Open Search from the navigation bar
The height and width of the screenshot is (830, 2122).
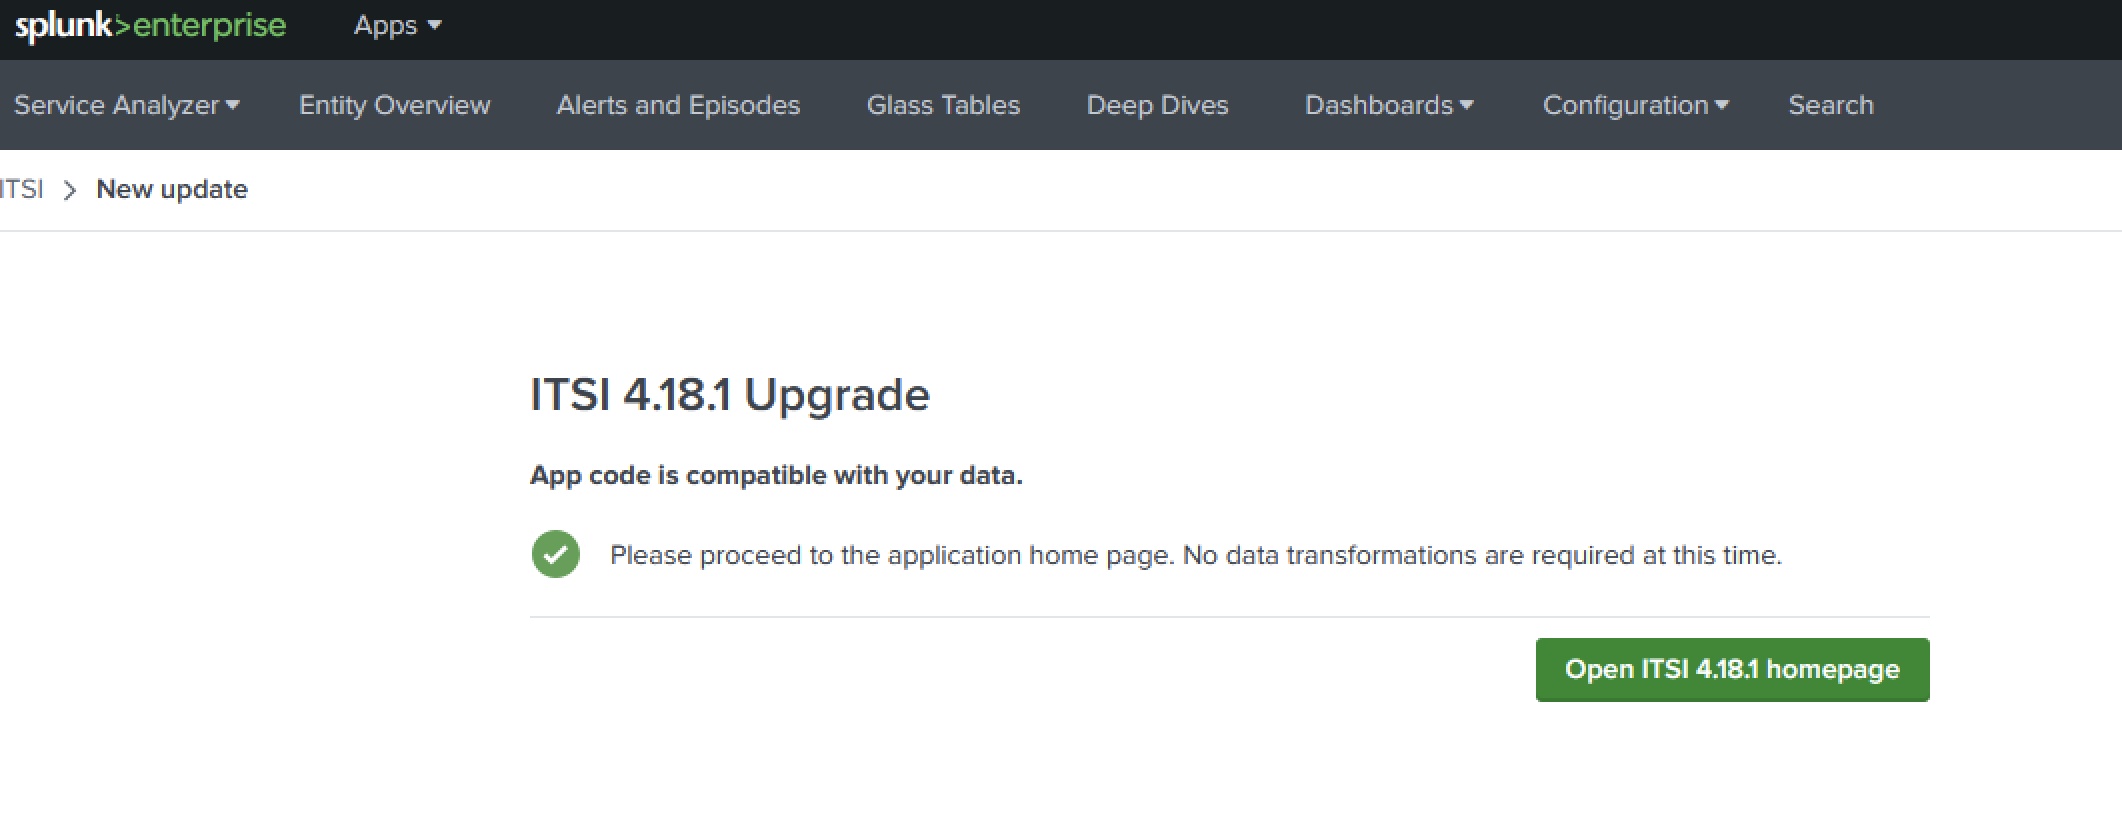coord(1830,105)
